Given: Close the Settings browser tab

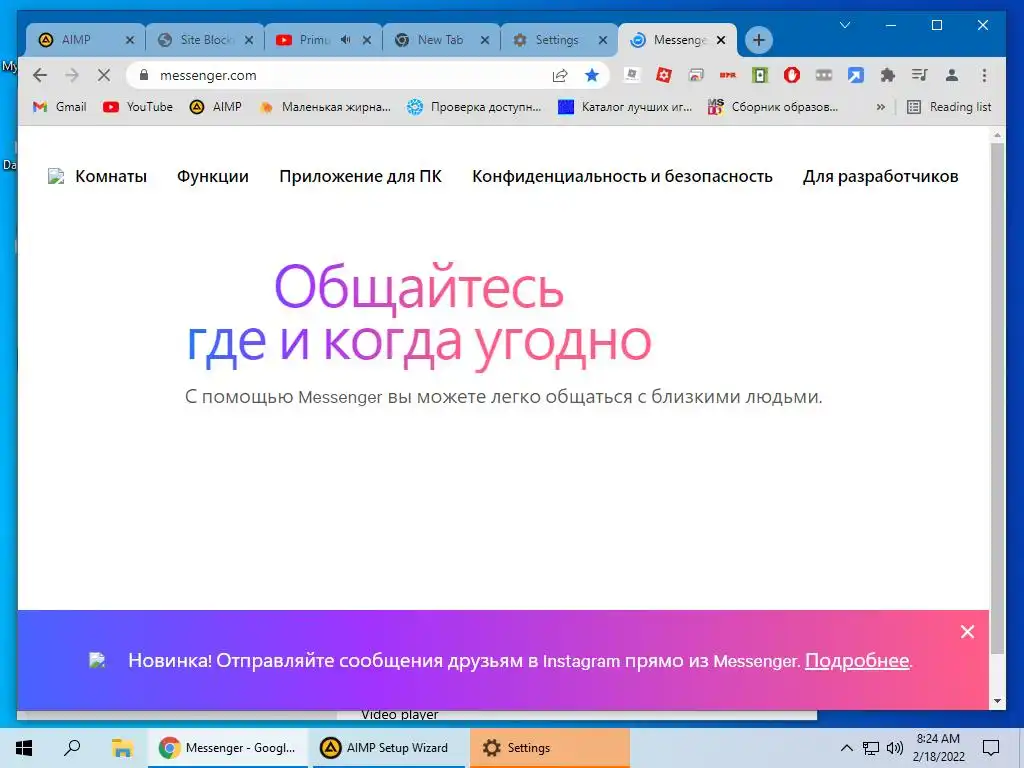Looking at the screenshot, I should click(x=603, y=40).
